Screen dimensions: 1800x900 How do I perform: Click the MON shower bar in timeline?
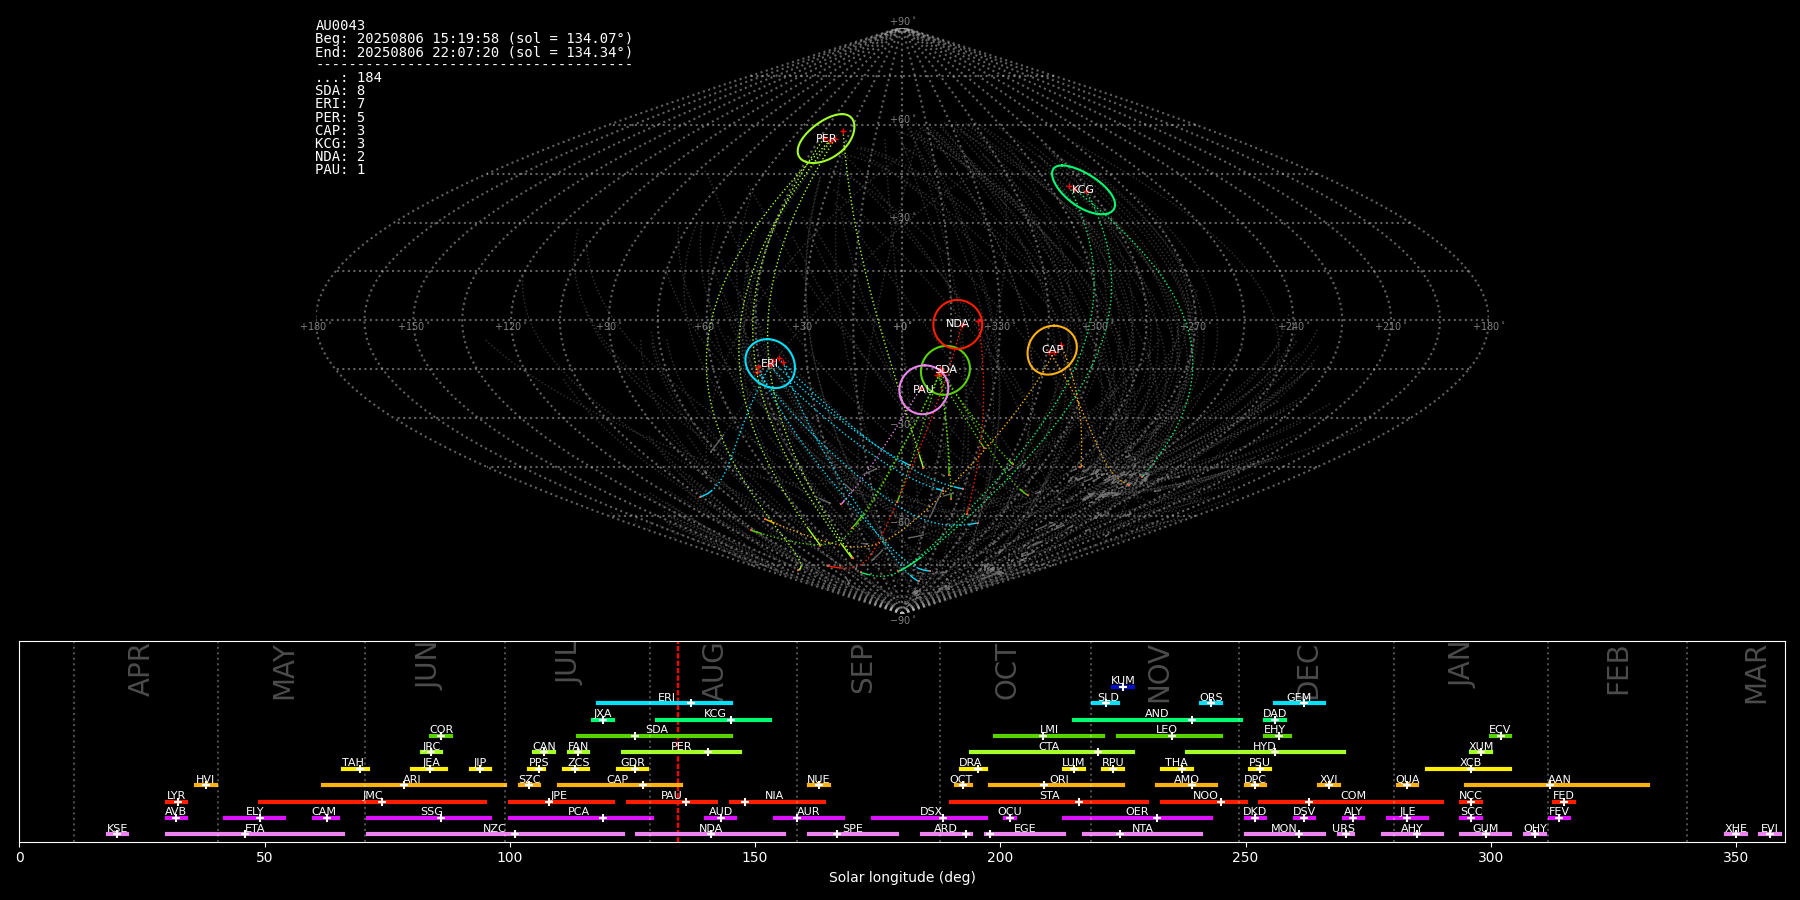click(1284, 834)
